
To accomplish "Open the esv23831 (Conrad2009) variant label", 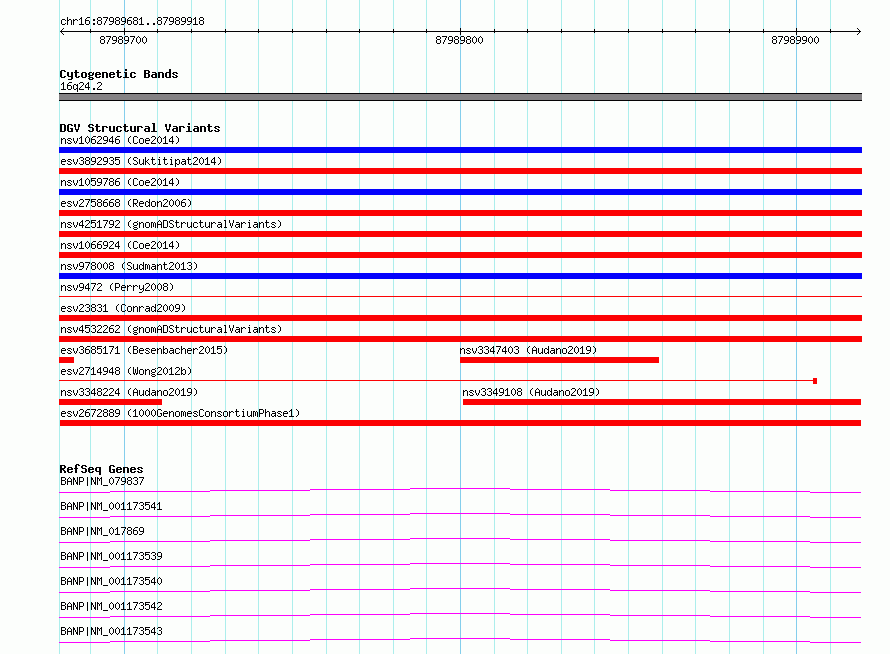I will [123, 308].
